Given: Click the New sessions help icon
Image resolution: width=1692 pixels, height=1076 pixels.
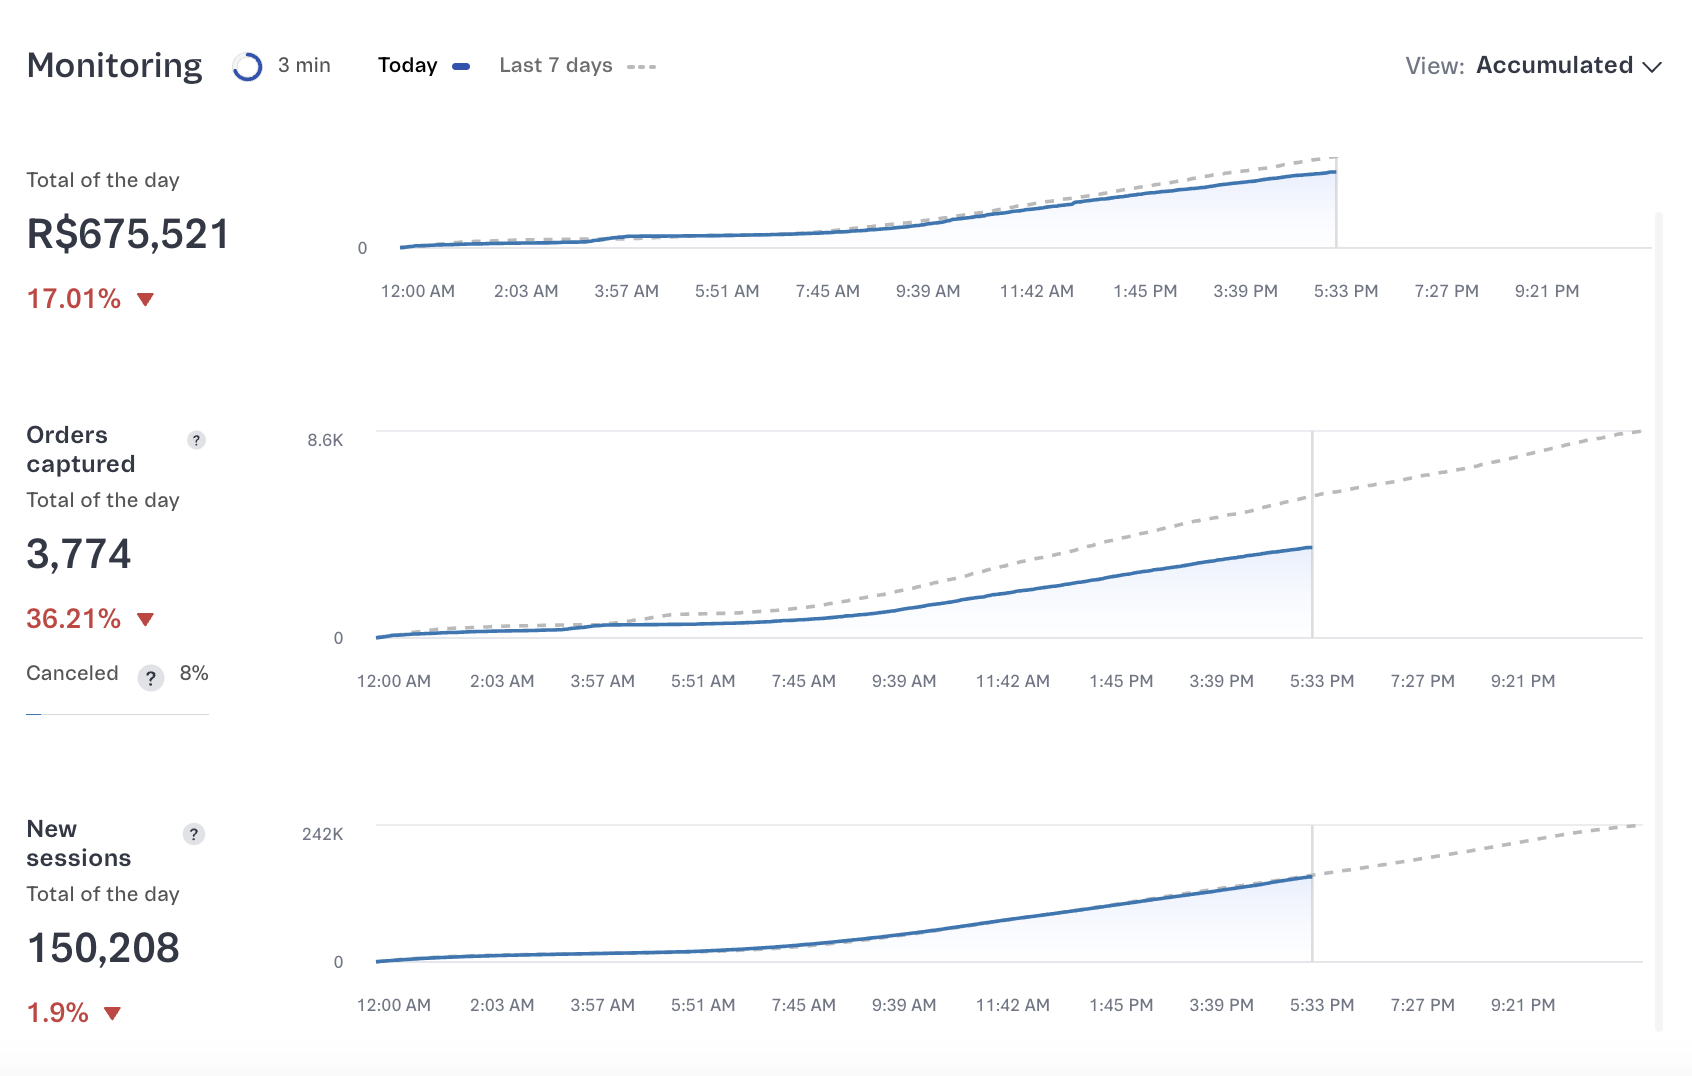Looking at the screenshot, I should pyautogui.click(x=194, y=834).
